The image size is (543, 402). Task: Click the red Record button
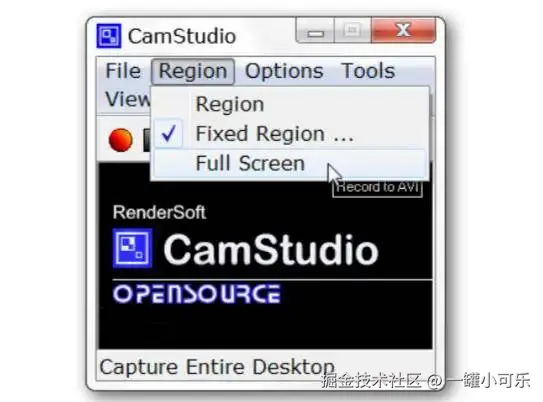(121, 140)
